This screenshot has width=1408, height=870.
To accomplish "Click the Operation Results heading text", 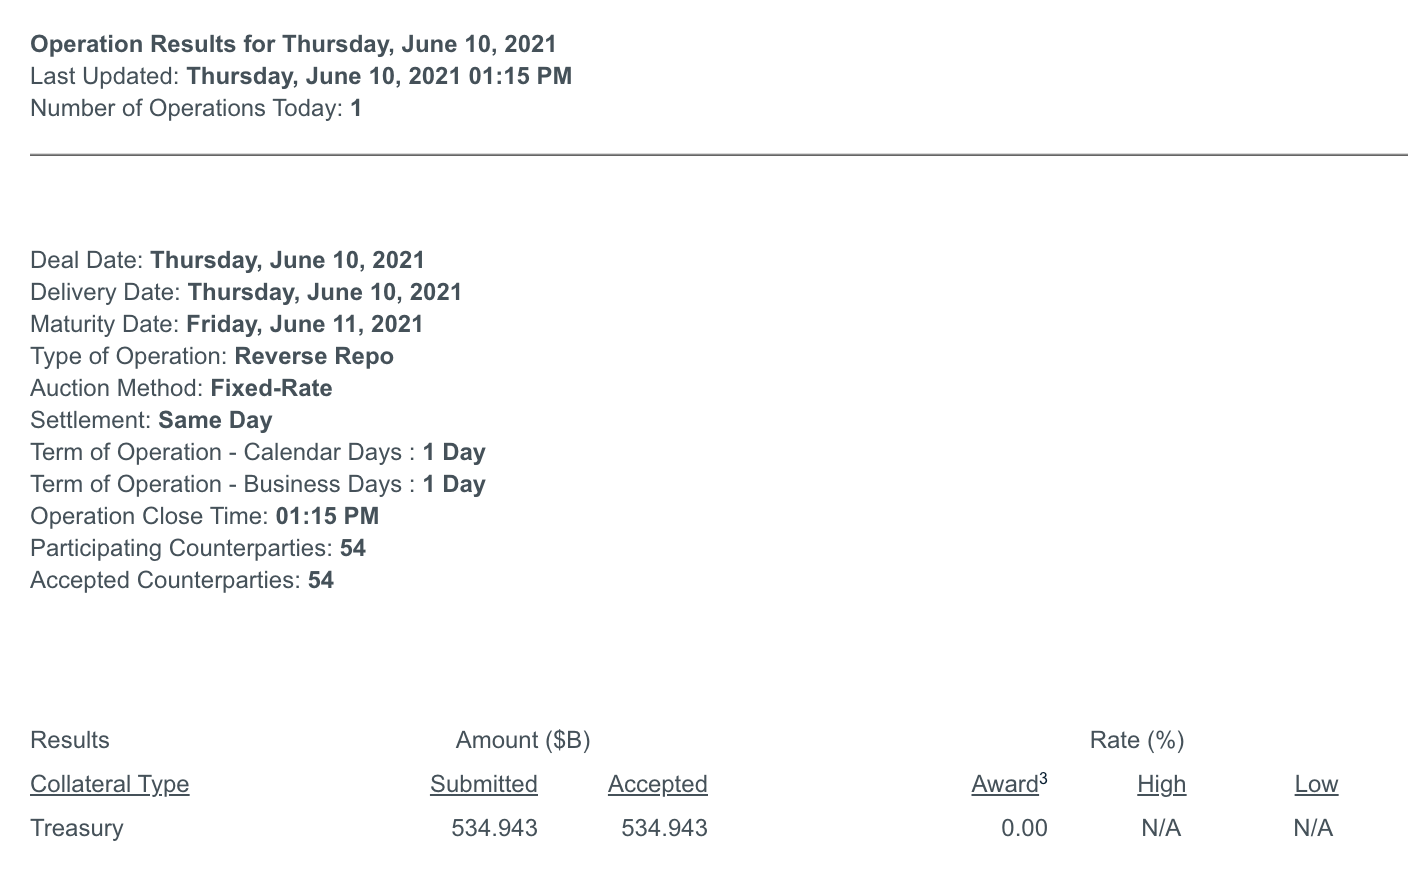I will [293, 44].
